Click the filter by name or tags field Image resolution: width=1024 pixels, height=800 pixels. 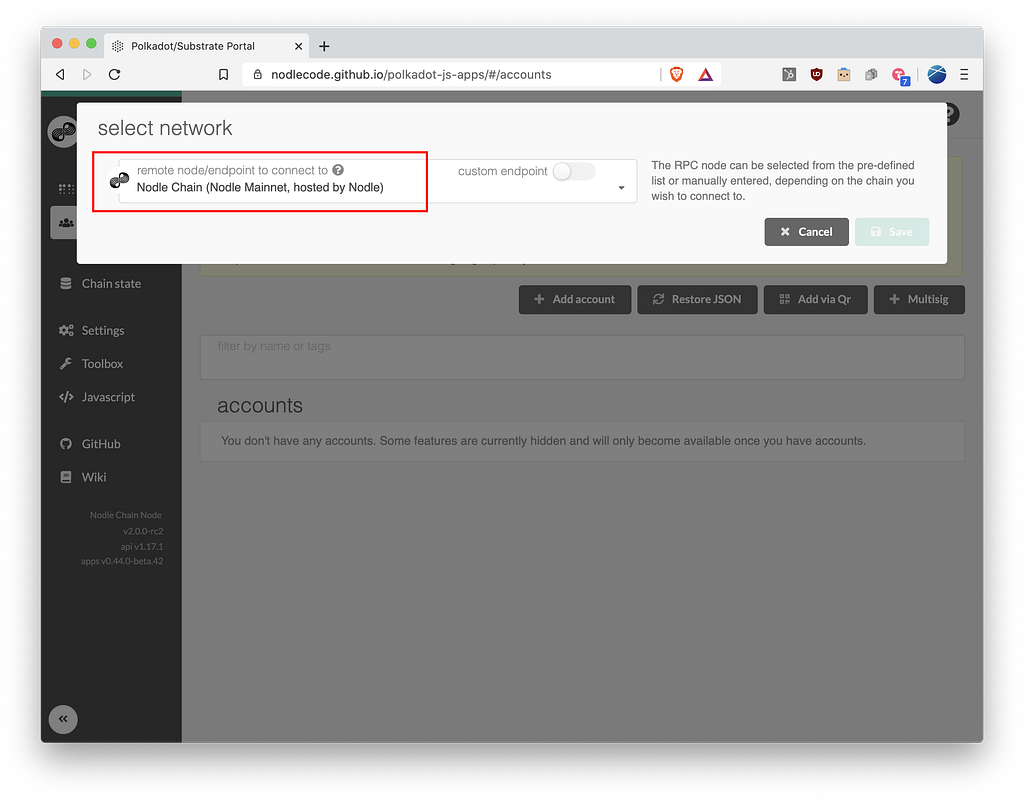click(x=582, y=357)
